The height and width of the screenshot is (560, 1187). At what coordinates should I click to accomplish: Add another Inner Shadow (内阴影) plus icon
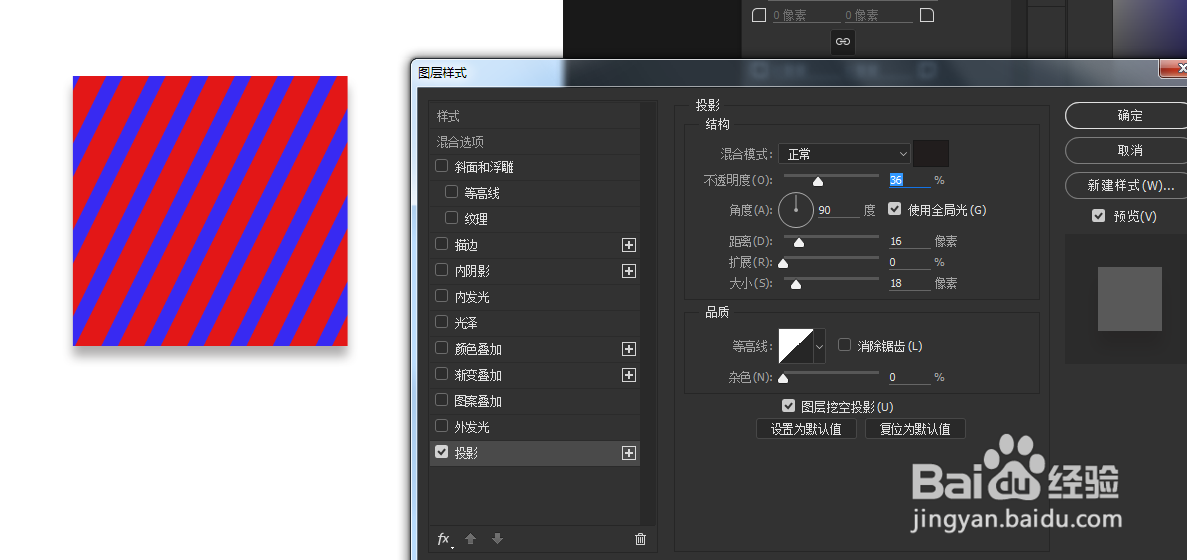tap(628, 271)
